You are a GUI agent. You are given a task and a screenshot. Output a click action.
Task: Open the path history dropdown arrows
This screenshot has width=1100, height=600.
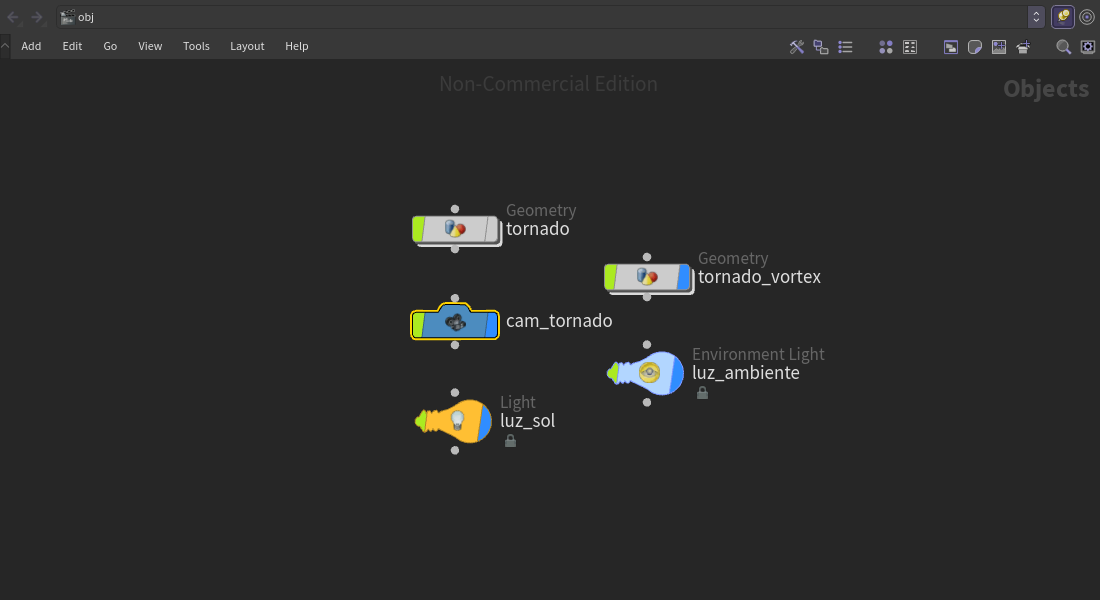[x=1036, y=17]
